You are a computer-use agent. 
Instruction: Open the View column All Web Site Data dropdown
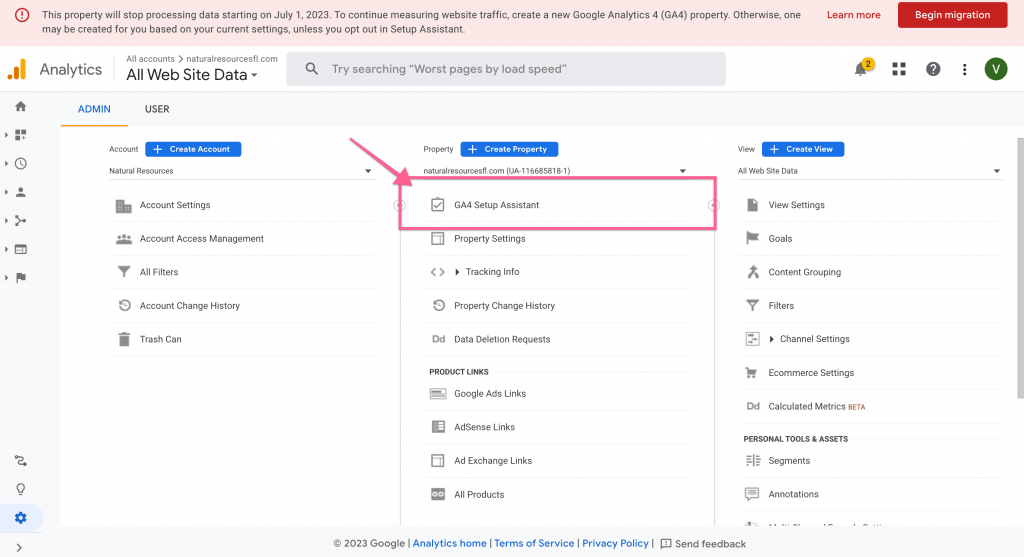pos(870,171)
